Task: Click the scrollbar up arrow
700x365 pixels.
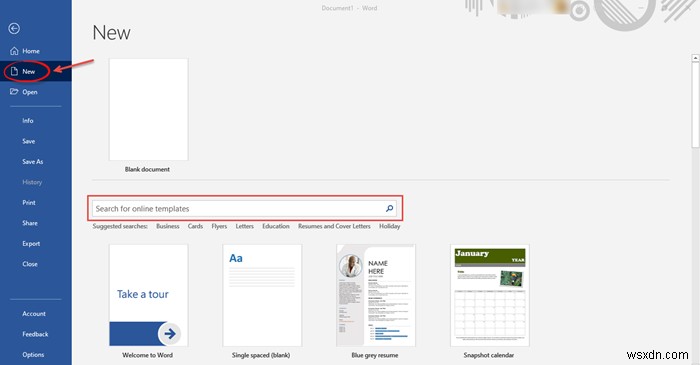Action: 696,58
